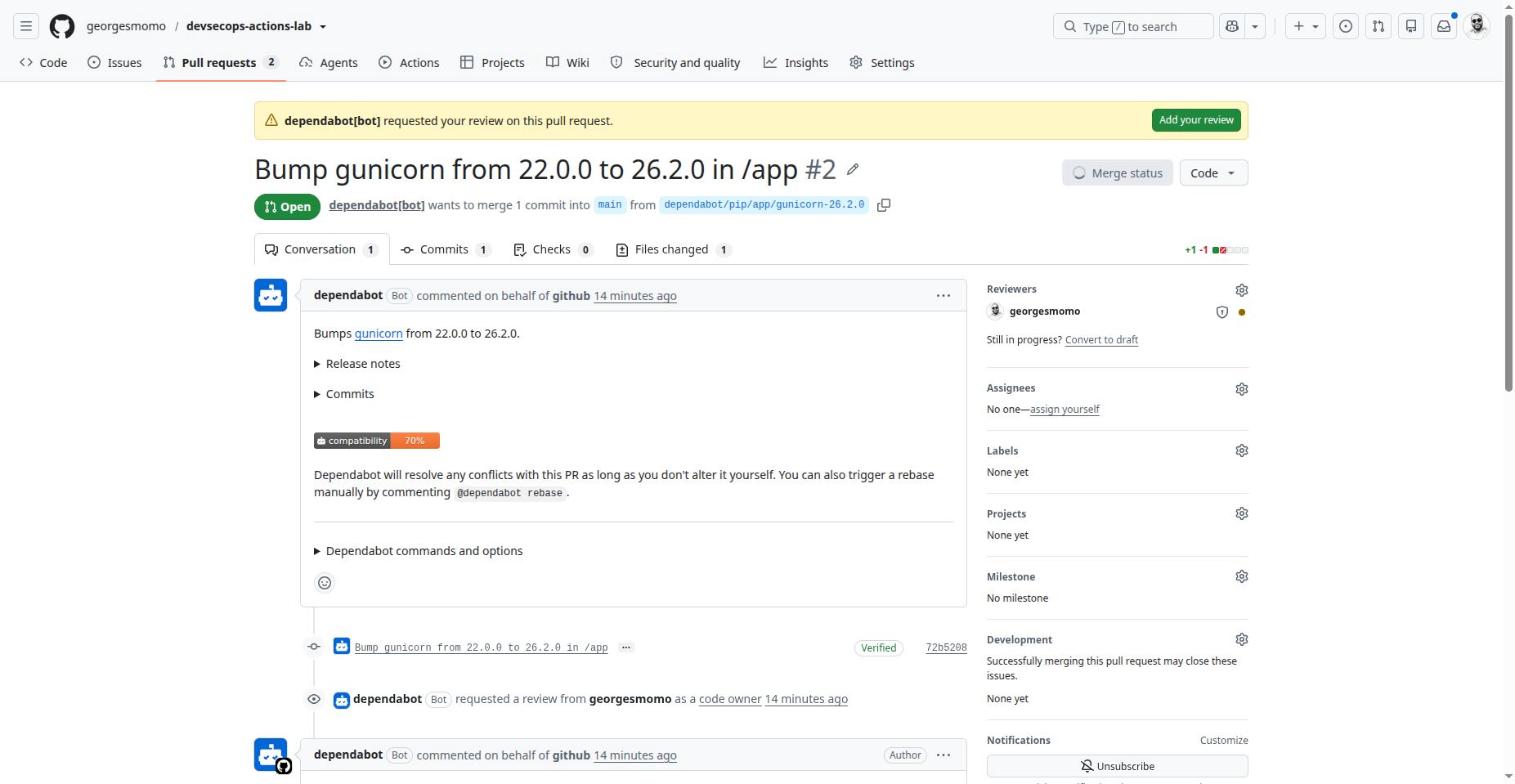Open the gunicorn package link

coord(378,334)
